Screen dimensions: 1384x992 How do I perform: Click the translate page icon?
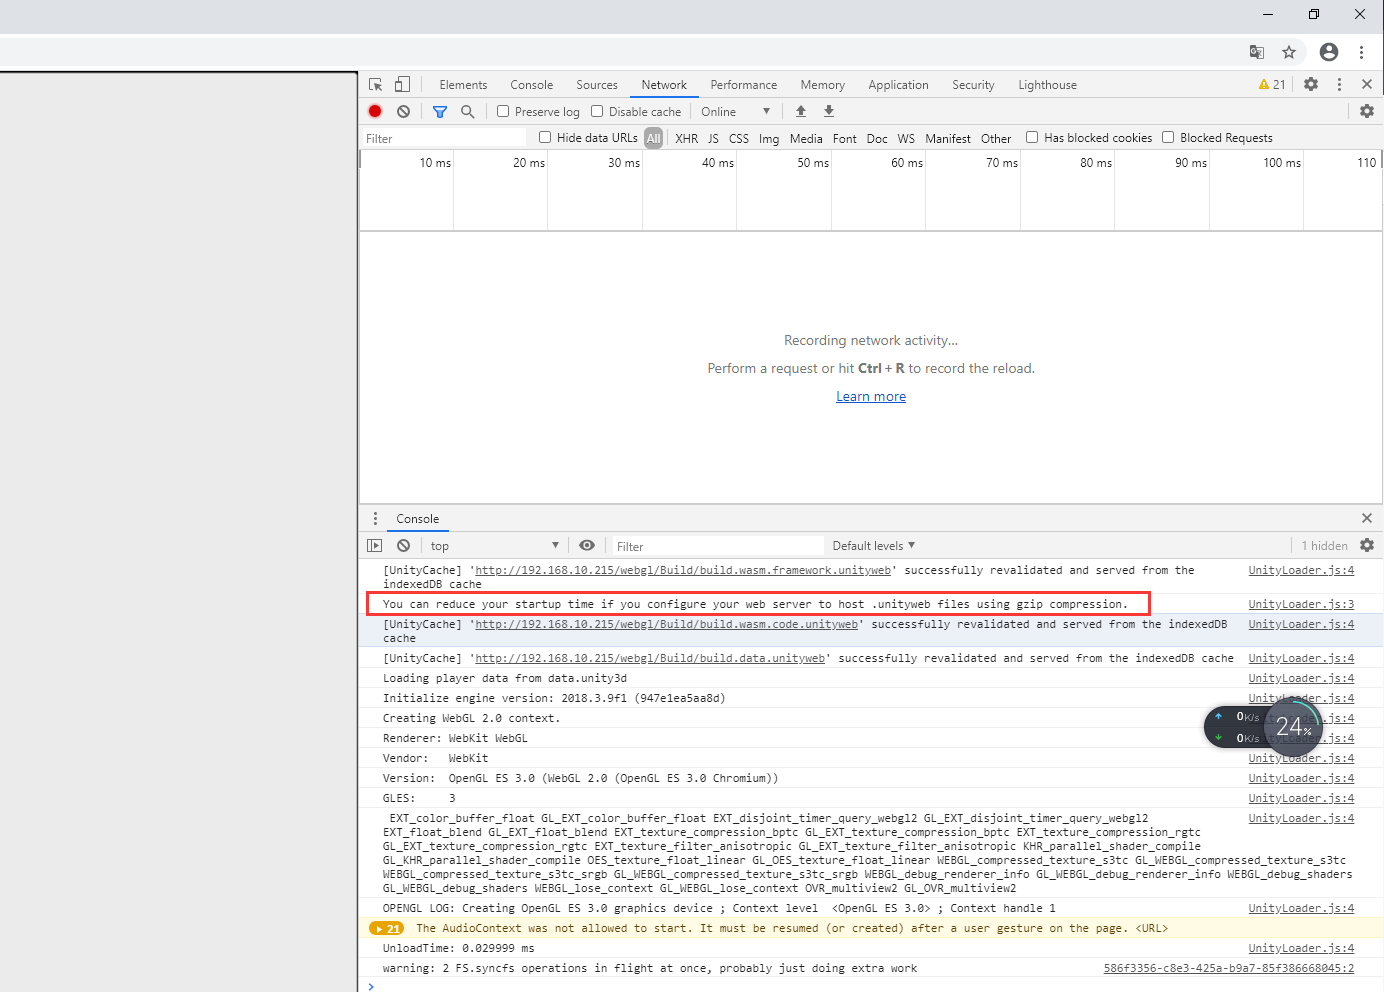tap(1257, 52)
